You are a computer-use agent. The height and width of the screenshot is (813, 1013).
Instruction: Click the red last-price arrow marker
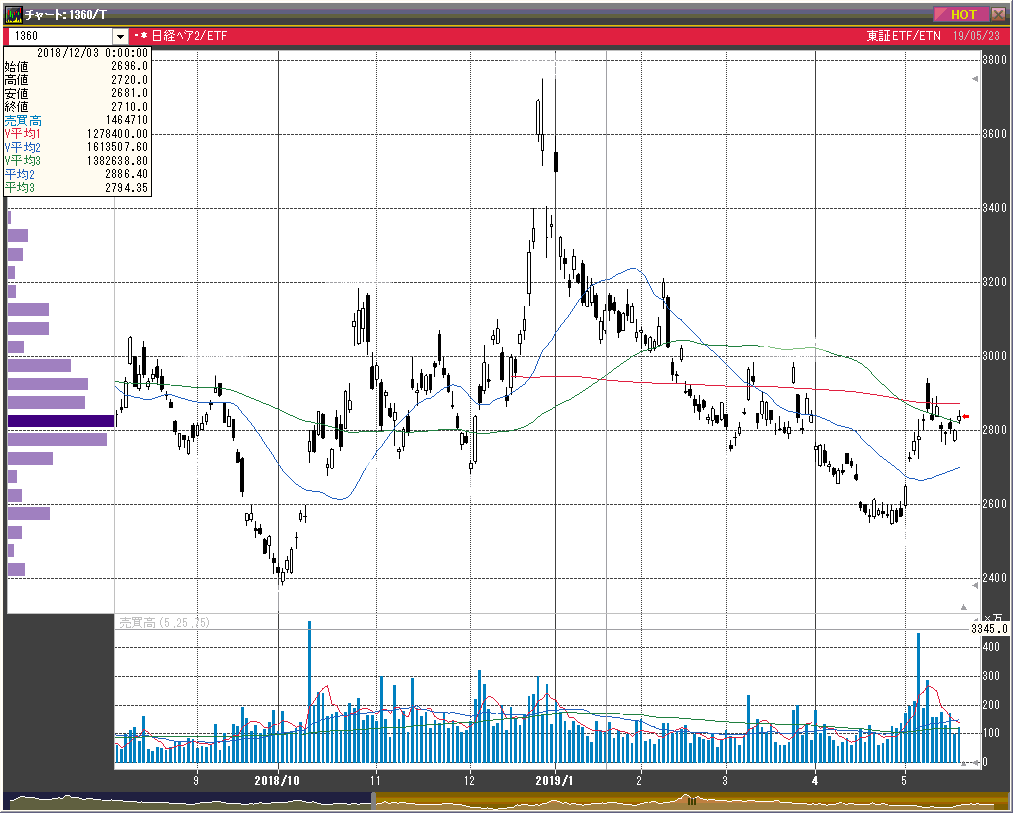pos(965,416)
